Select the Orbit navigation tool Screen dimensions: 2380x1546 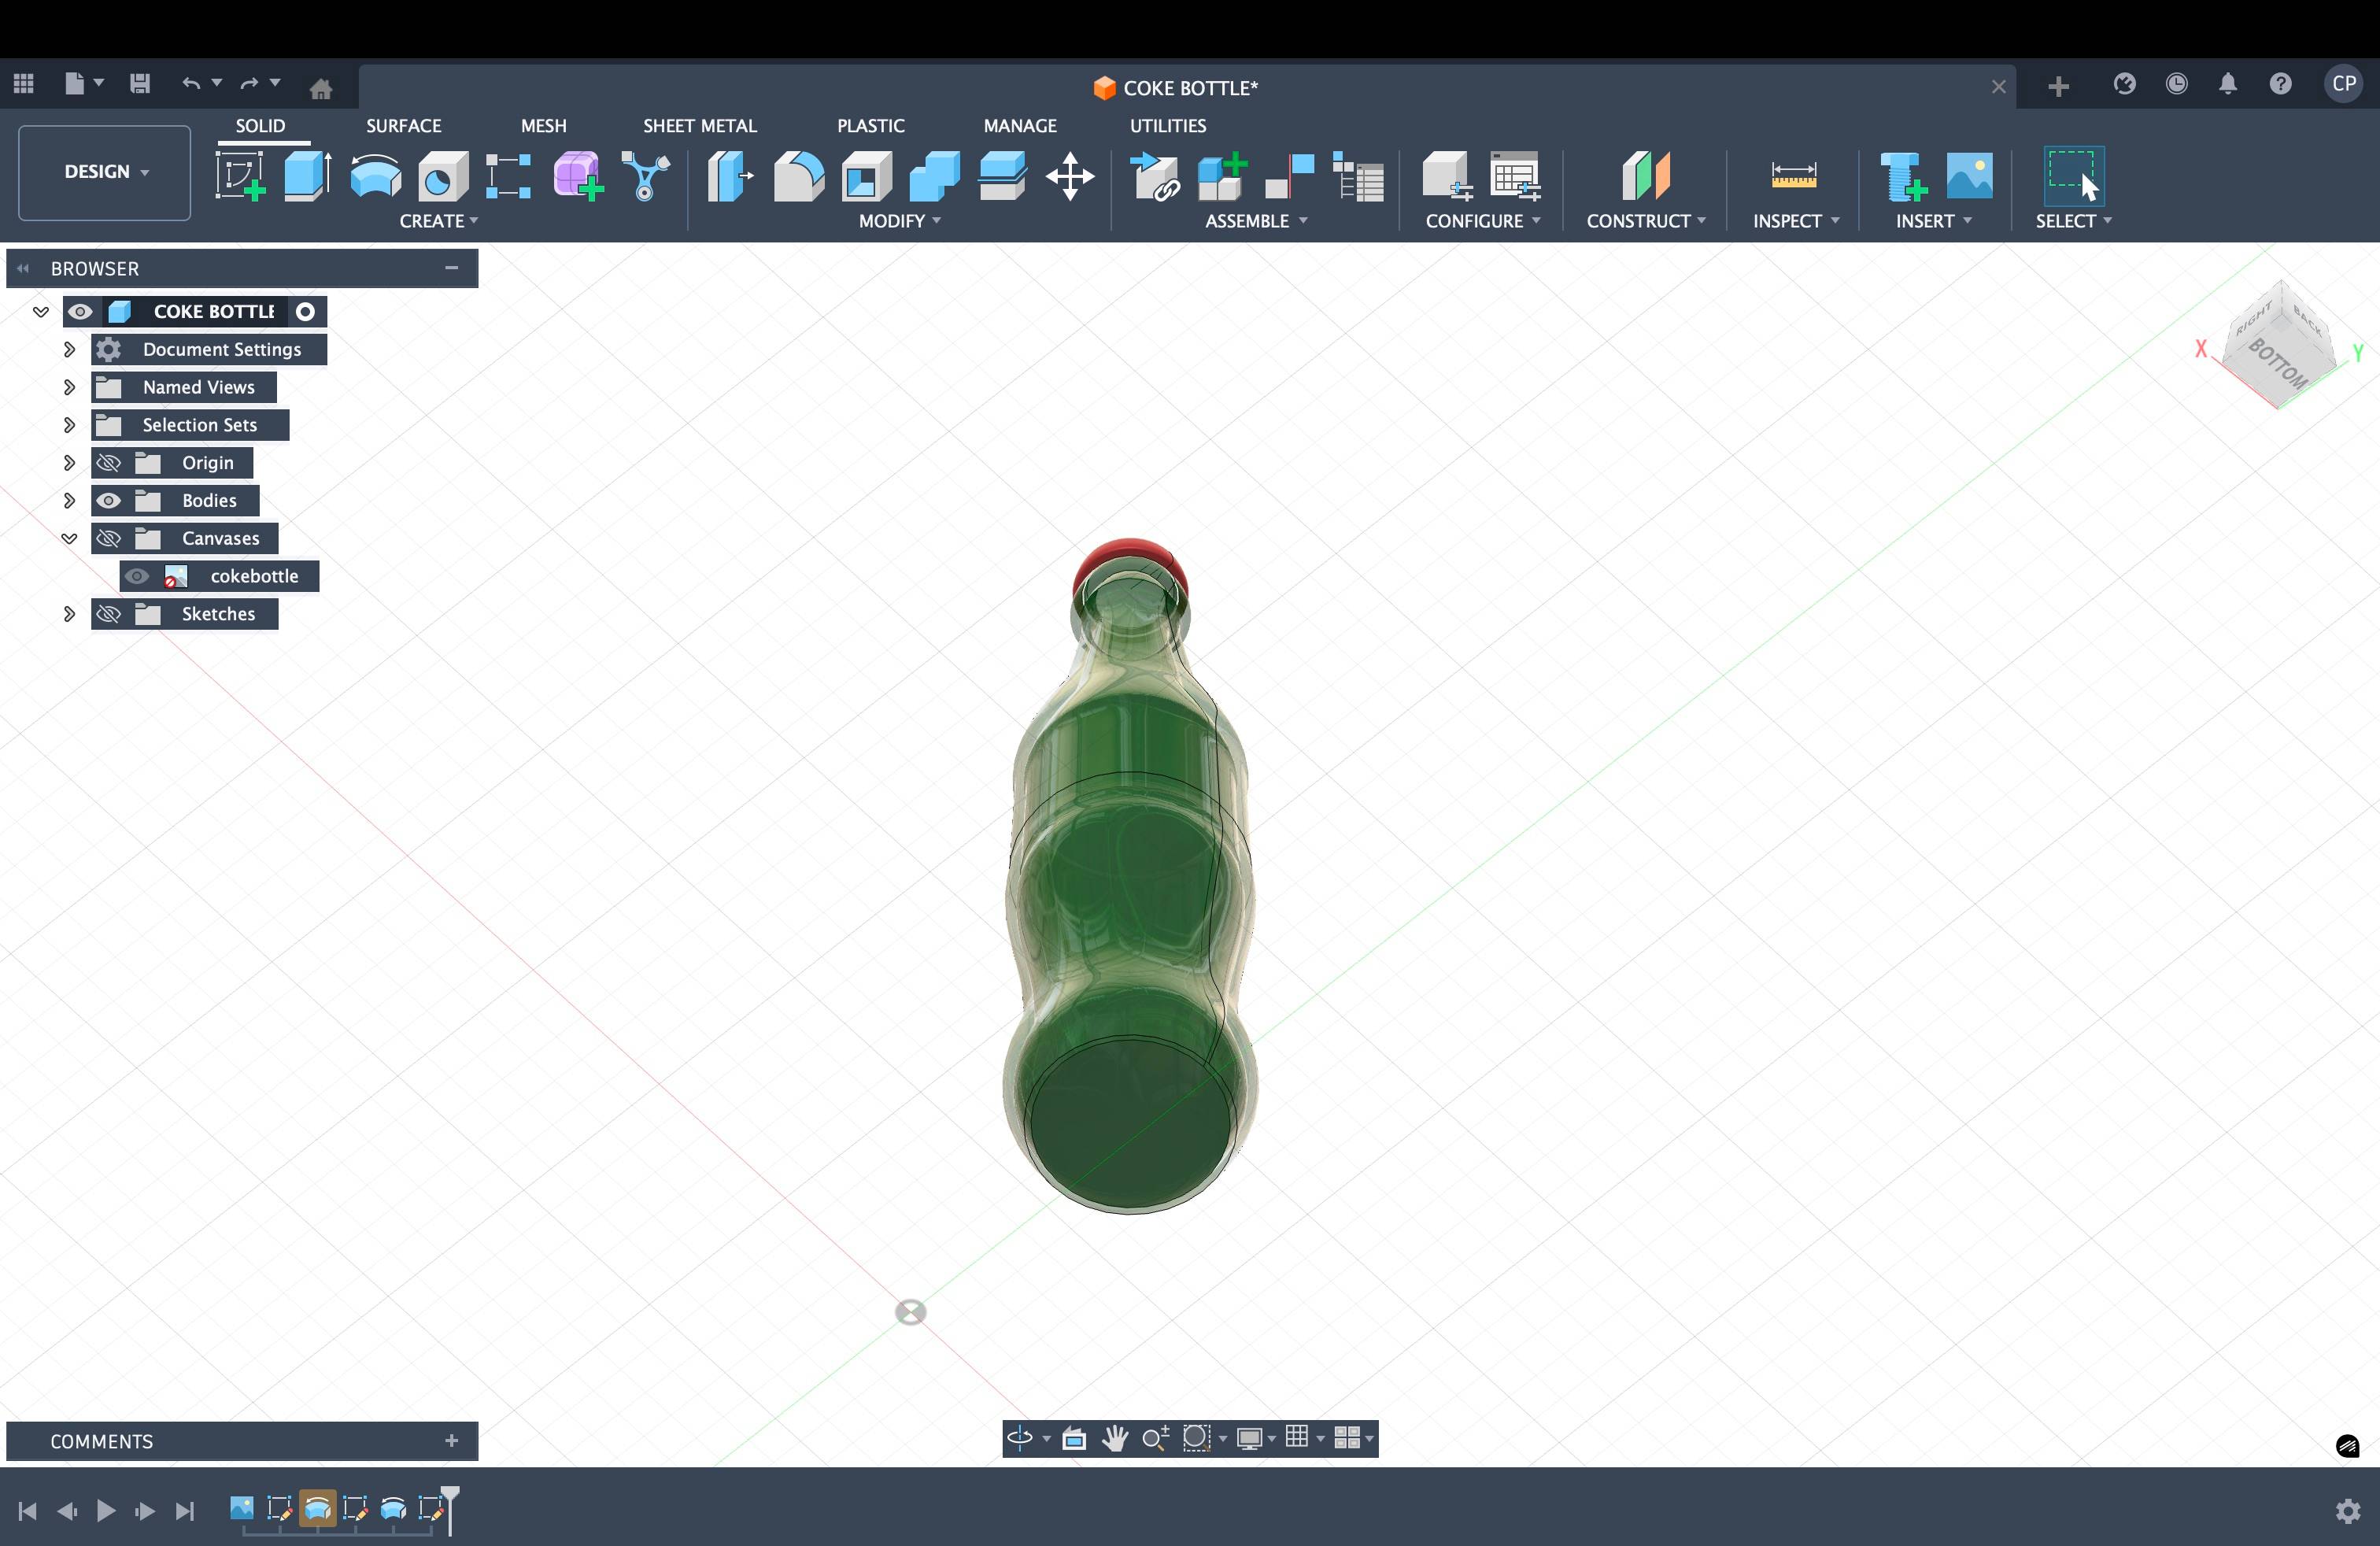click(1020, 1438)
